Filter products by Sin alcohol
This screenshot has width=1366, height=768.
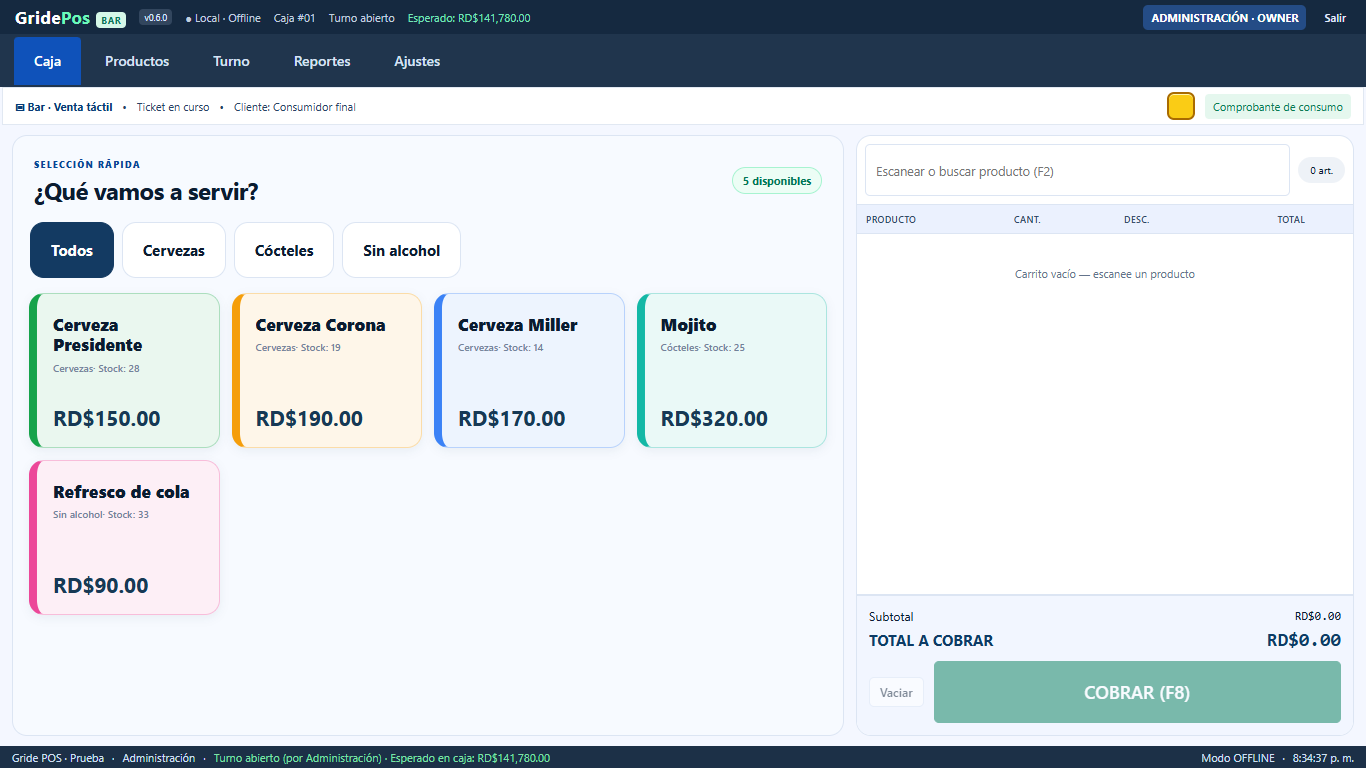401,250
